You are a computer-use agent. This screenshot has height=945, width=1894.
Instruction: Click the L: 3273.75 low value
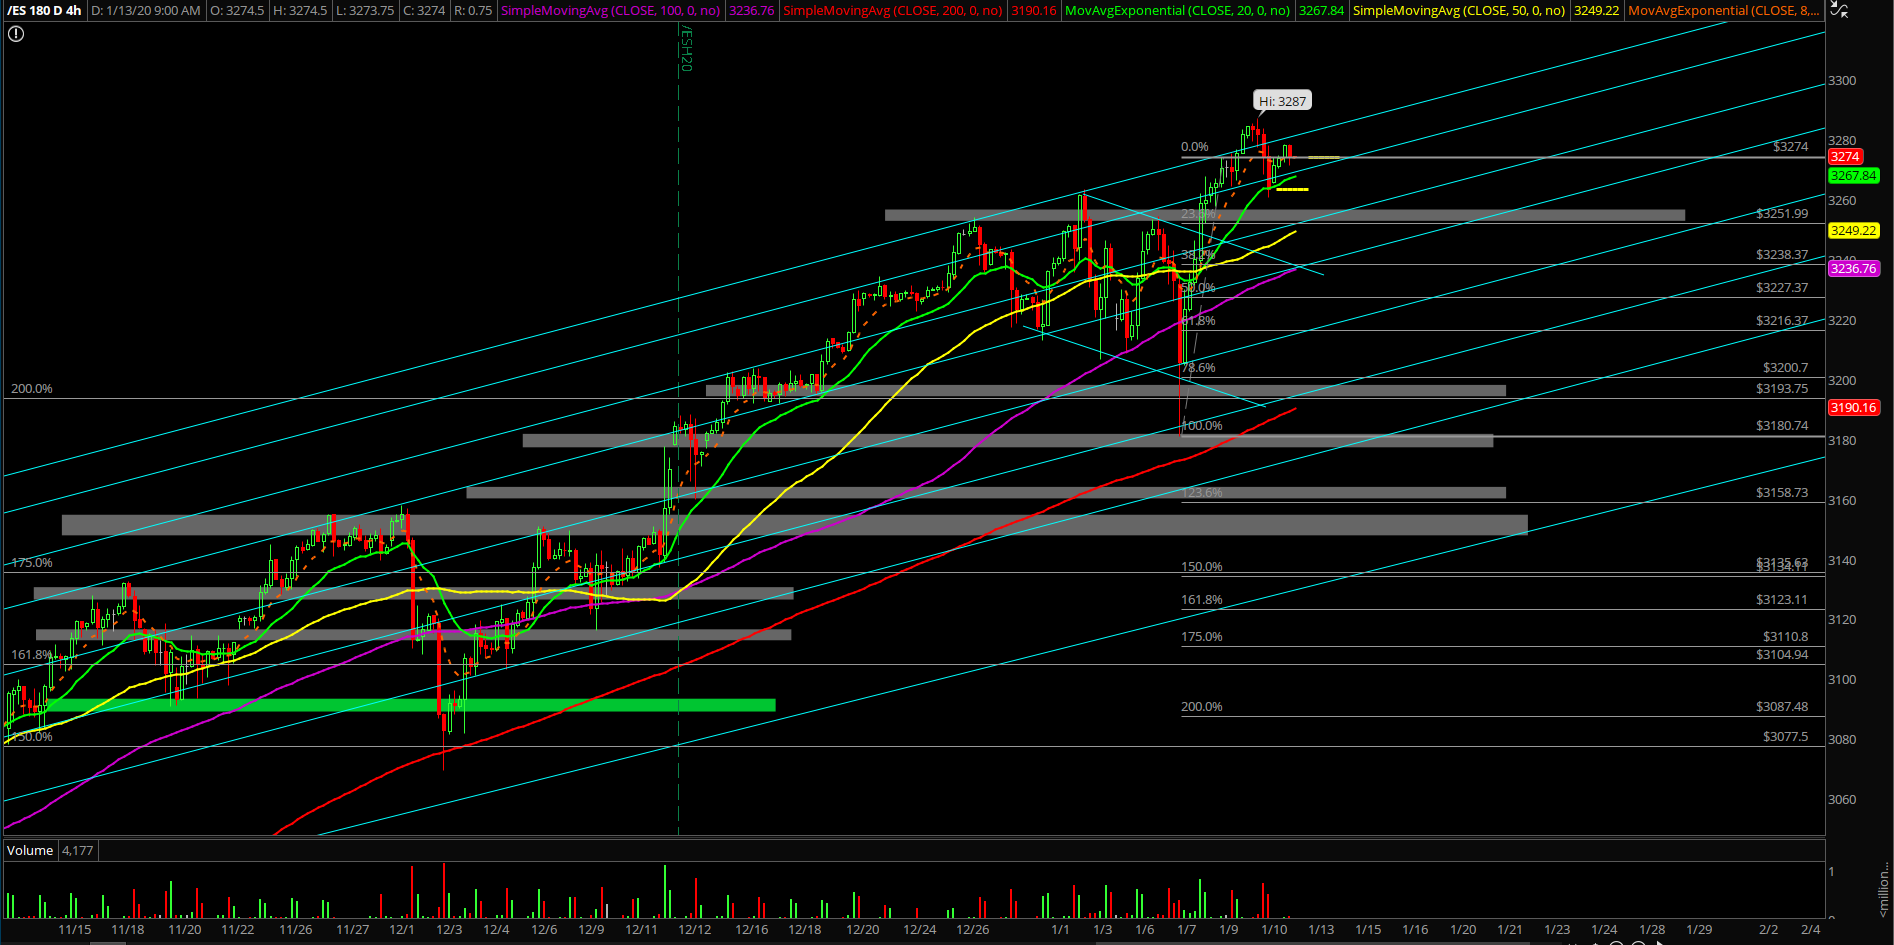[365, 10]
